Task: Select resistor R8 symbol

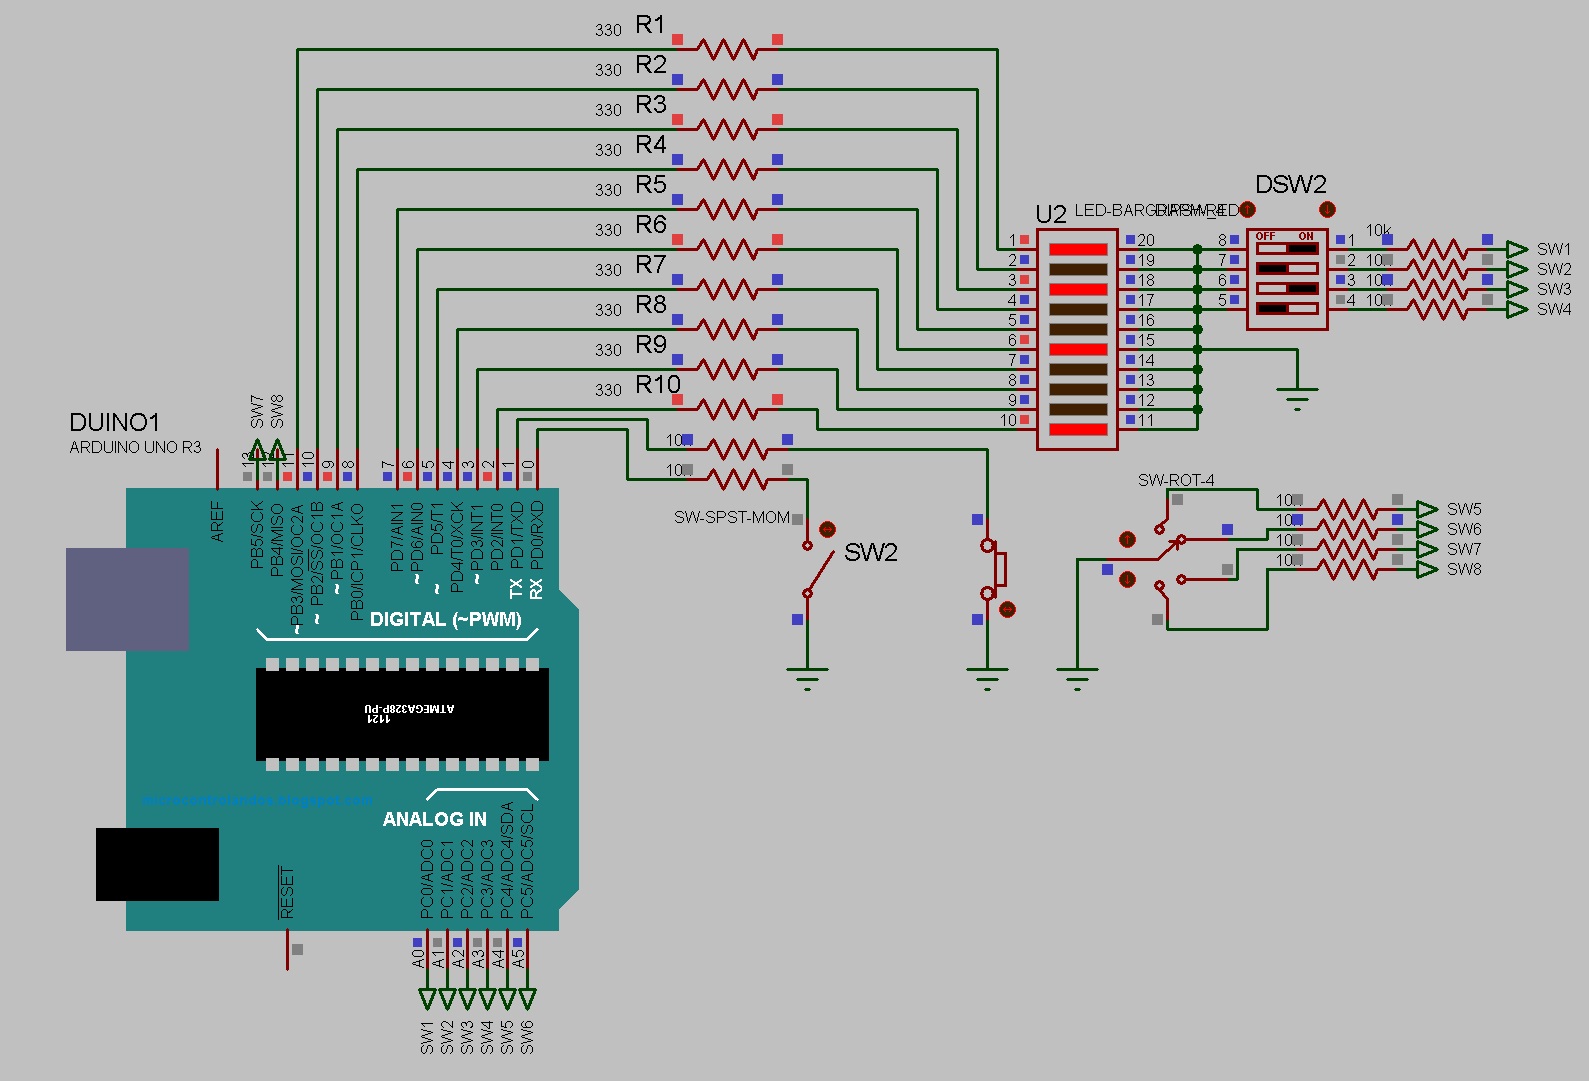Action: pyautogui.click(x=727, y=329)
